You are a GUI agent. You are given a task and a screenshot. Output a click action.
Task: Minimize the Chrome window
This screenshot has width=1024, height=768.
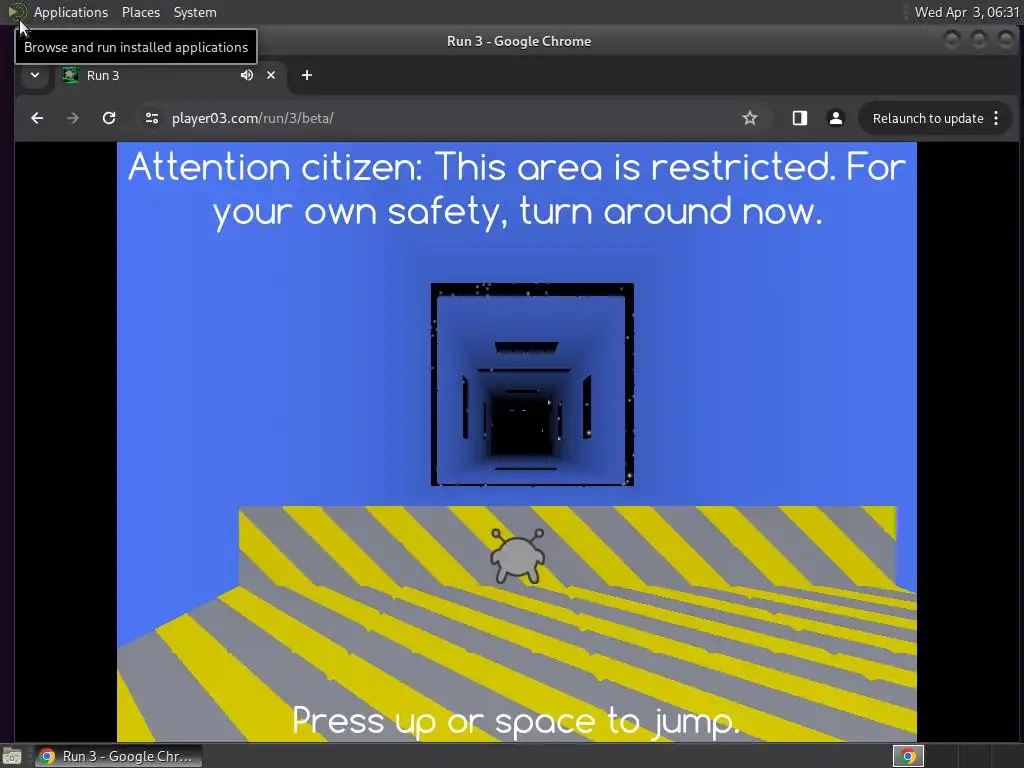(x=952, y=40)
